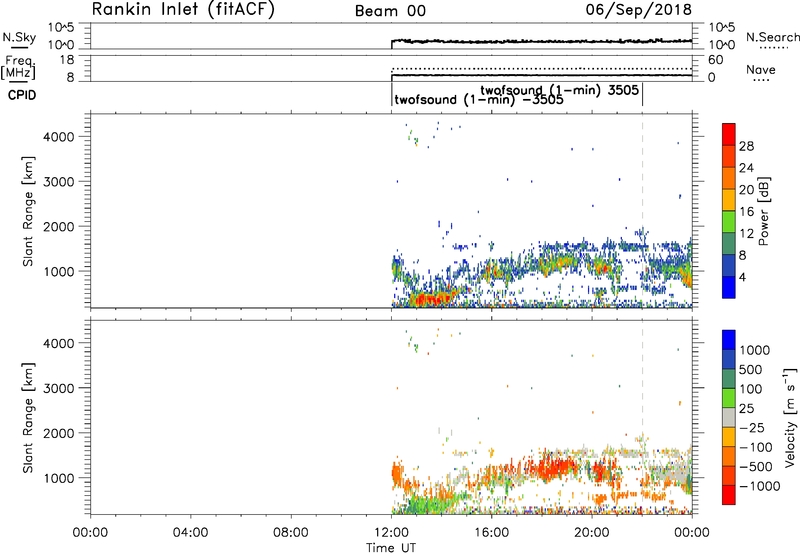The width and height of the screenshot is (800, 554).
Task: Click the "Power [dB]" colorbar title
Action: click(764, 211)
